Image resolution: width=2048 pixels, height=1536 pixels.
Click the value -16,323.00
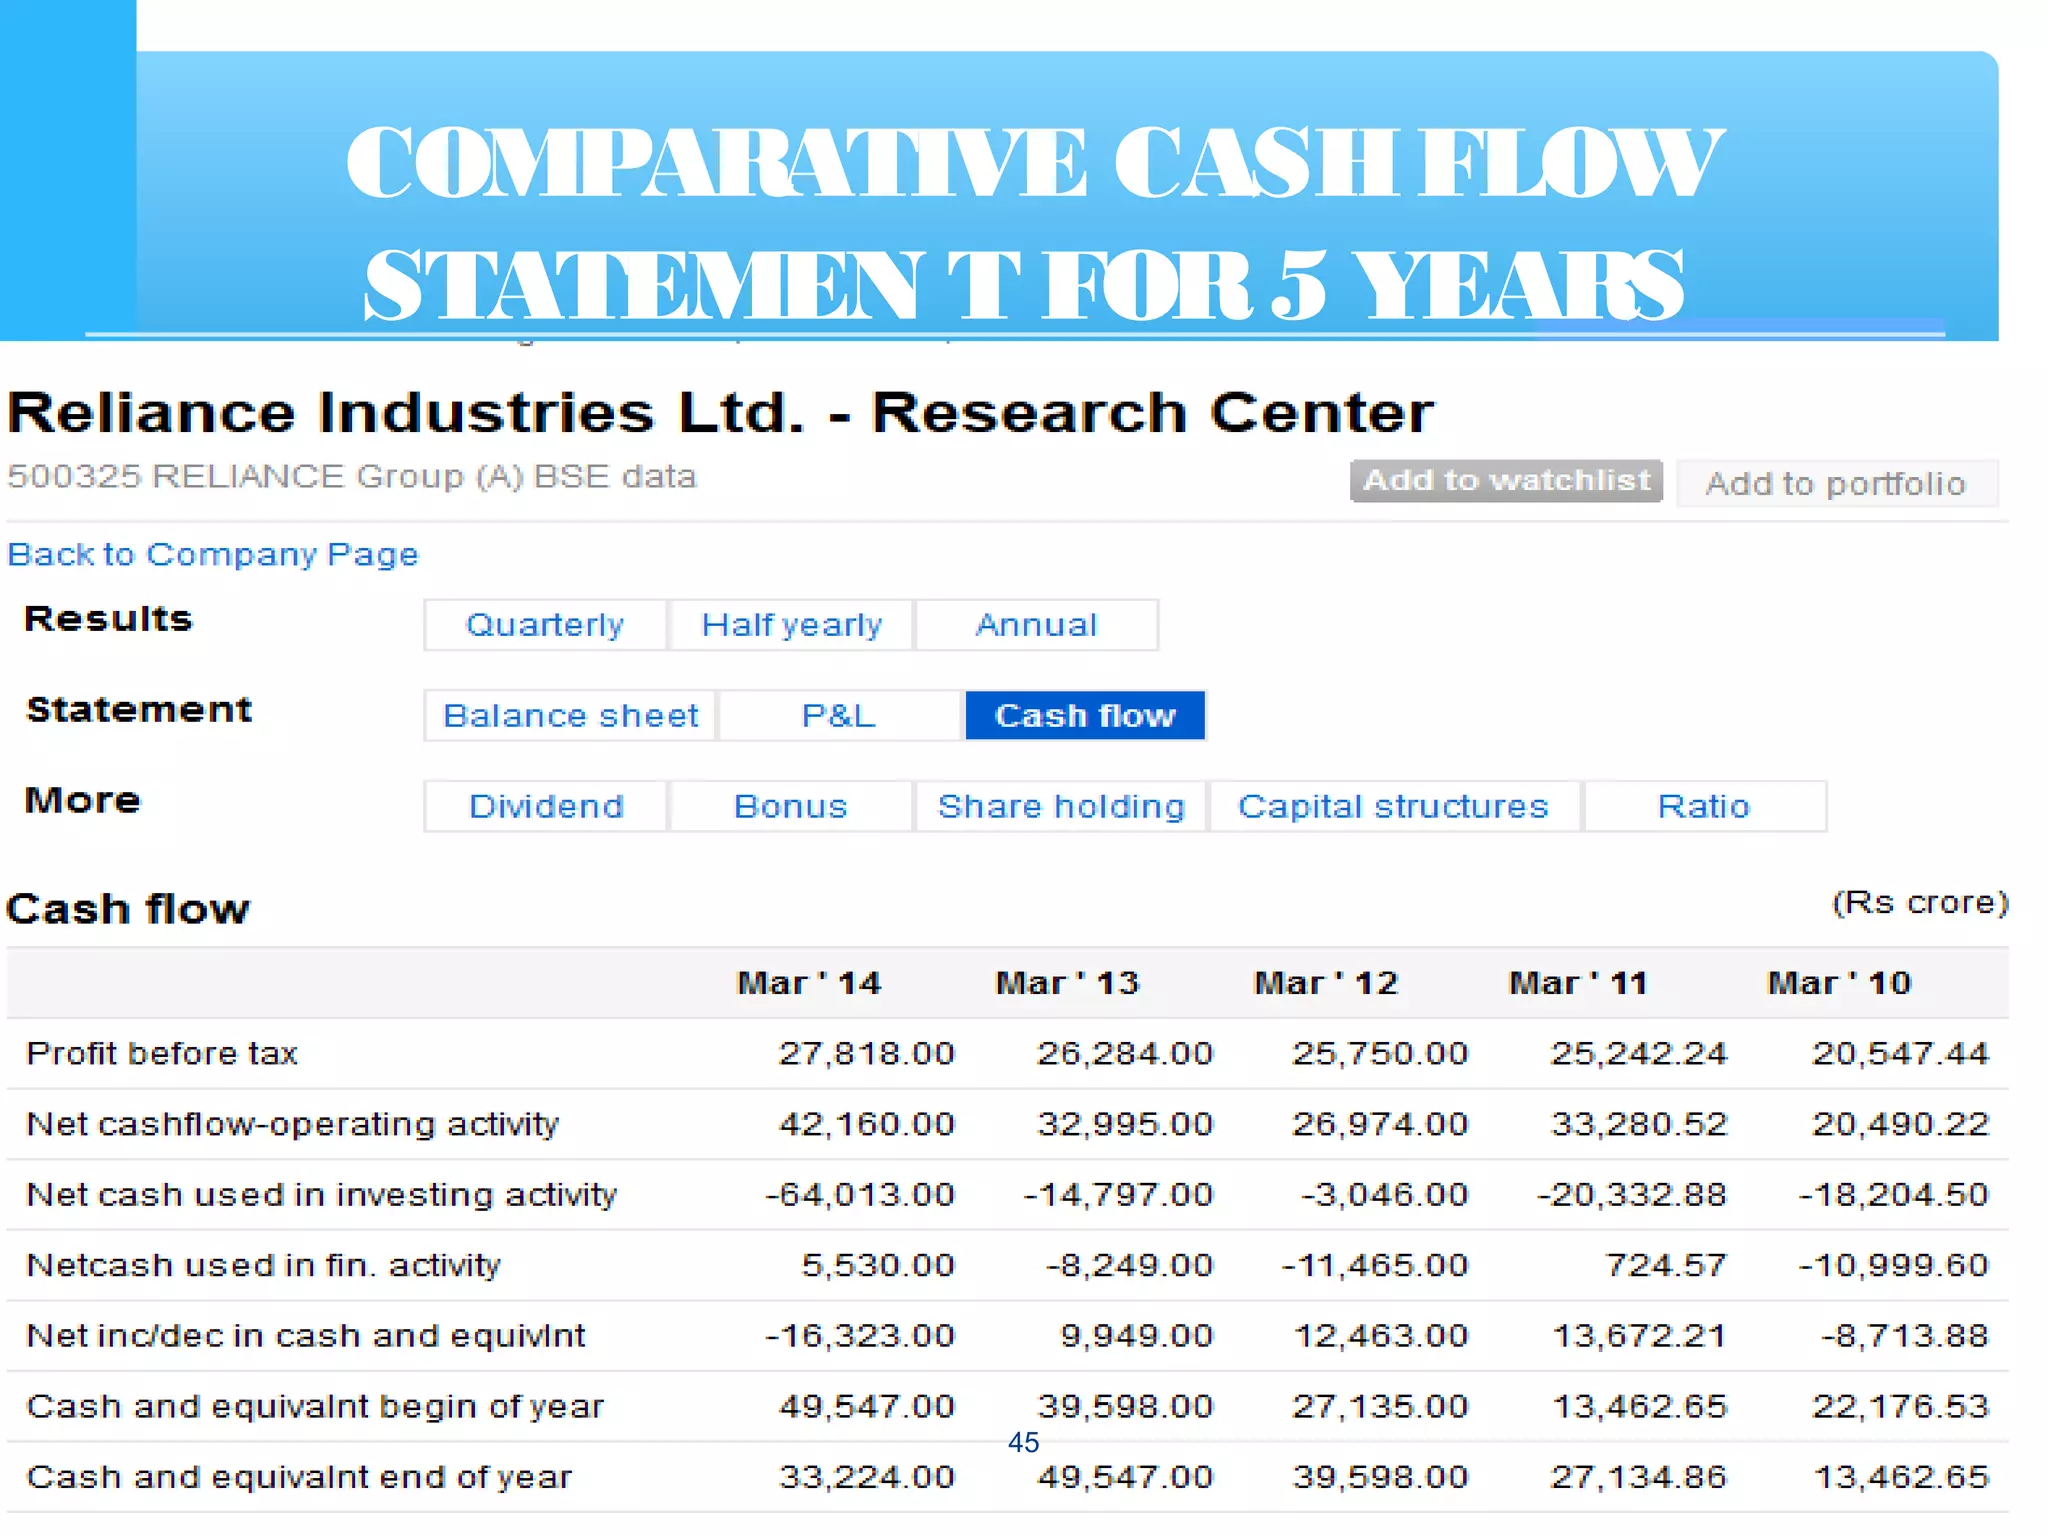pyautogui.click(x=860, y=1336)
